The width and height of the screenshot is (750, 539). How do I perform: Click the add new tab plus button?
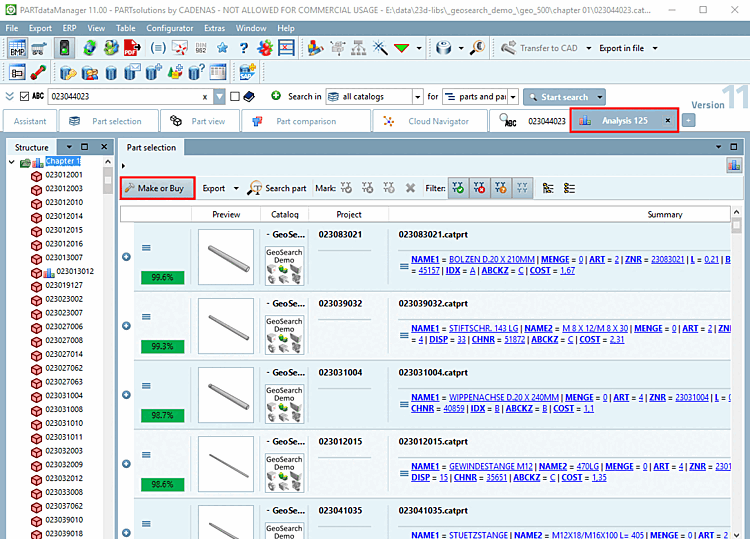click(x=688, y=121)
